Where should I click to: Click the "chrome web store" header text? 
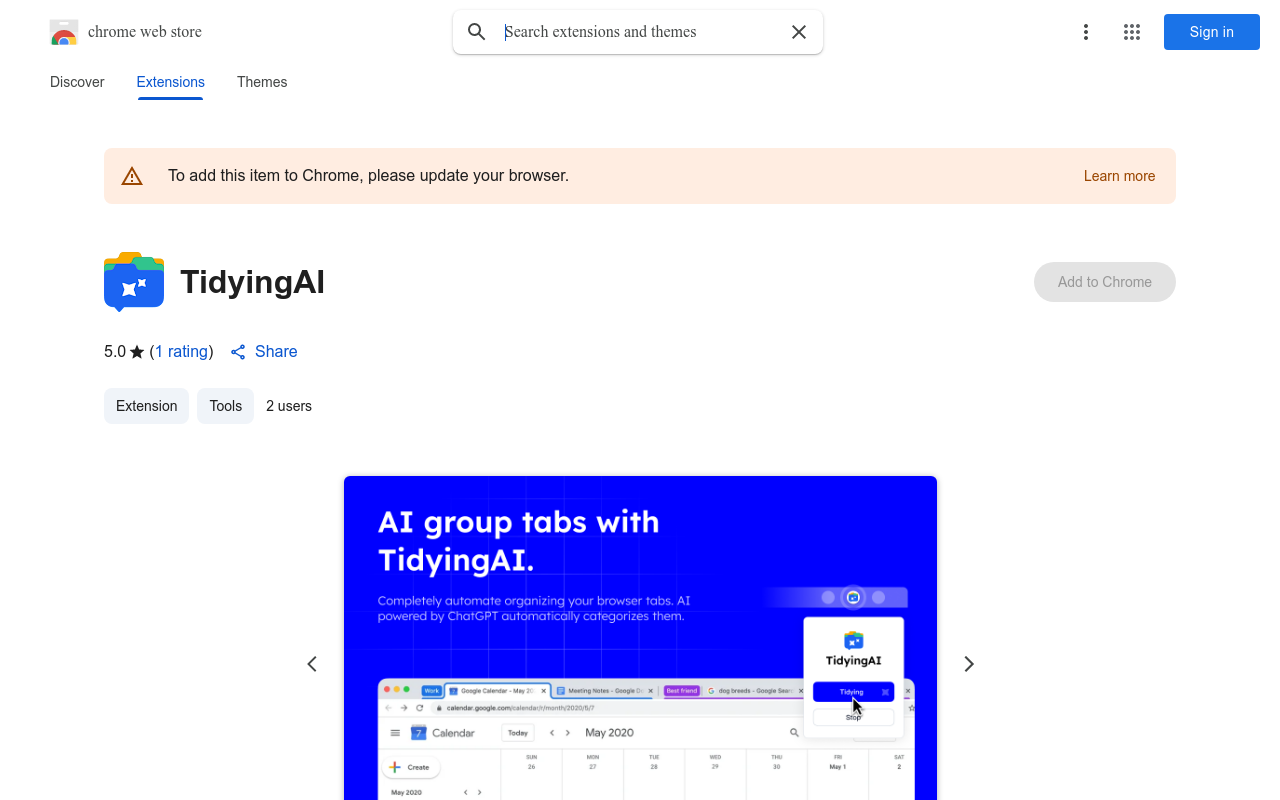pos(145,32)
